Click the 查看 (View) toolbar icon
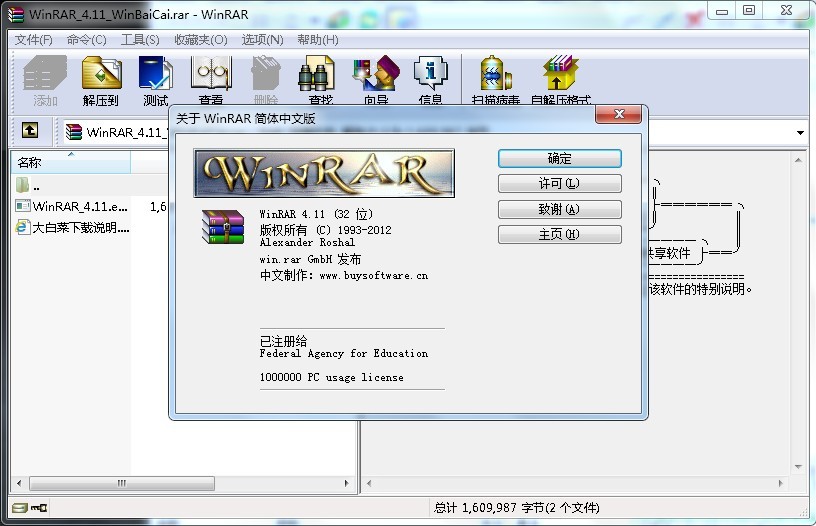 click(x=210, y=79)
